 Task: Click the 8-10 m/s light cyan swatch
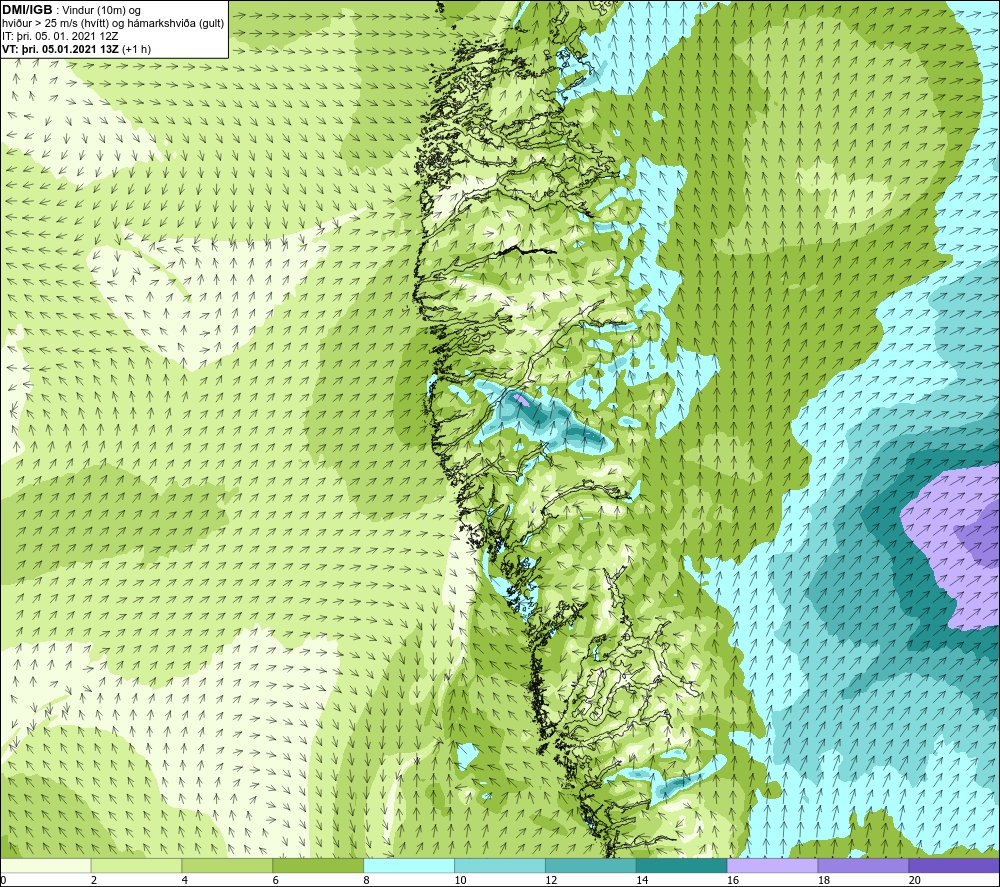tap(409, 865)
